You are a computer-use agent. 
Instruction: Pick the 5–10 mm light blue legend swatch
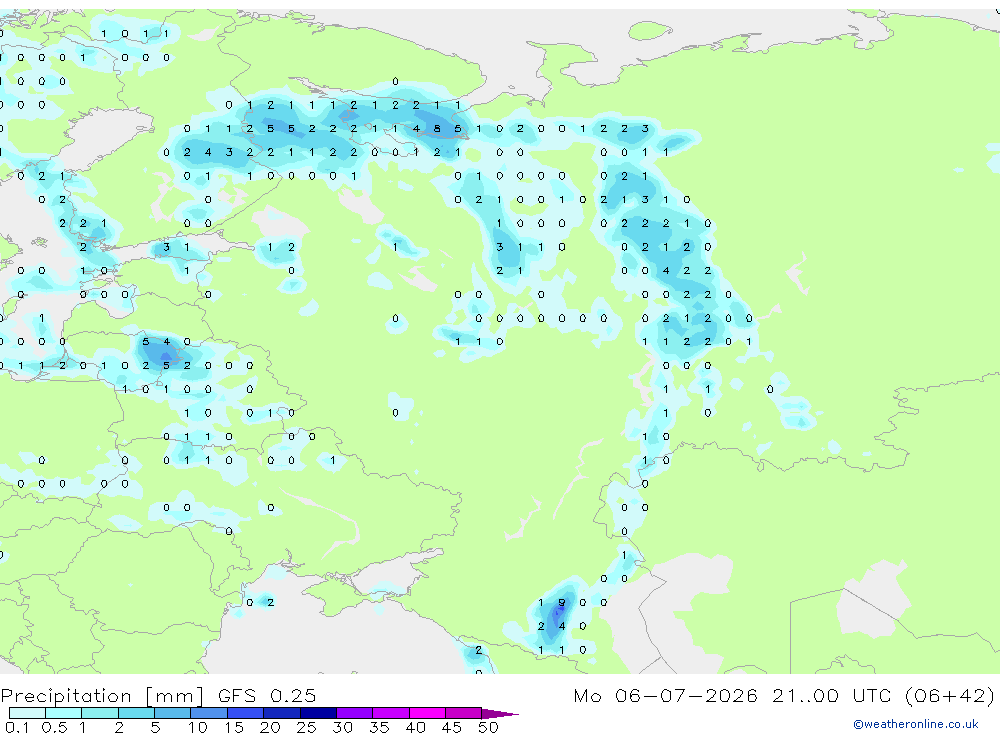coord(173,713)
